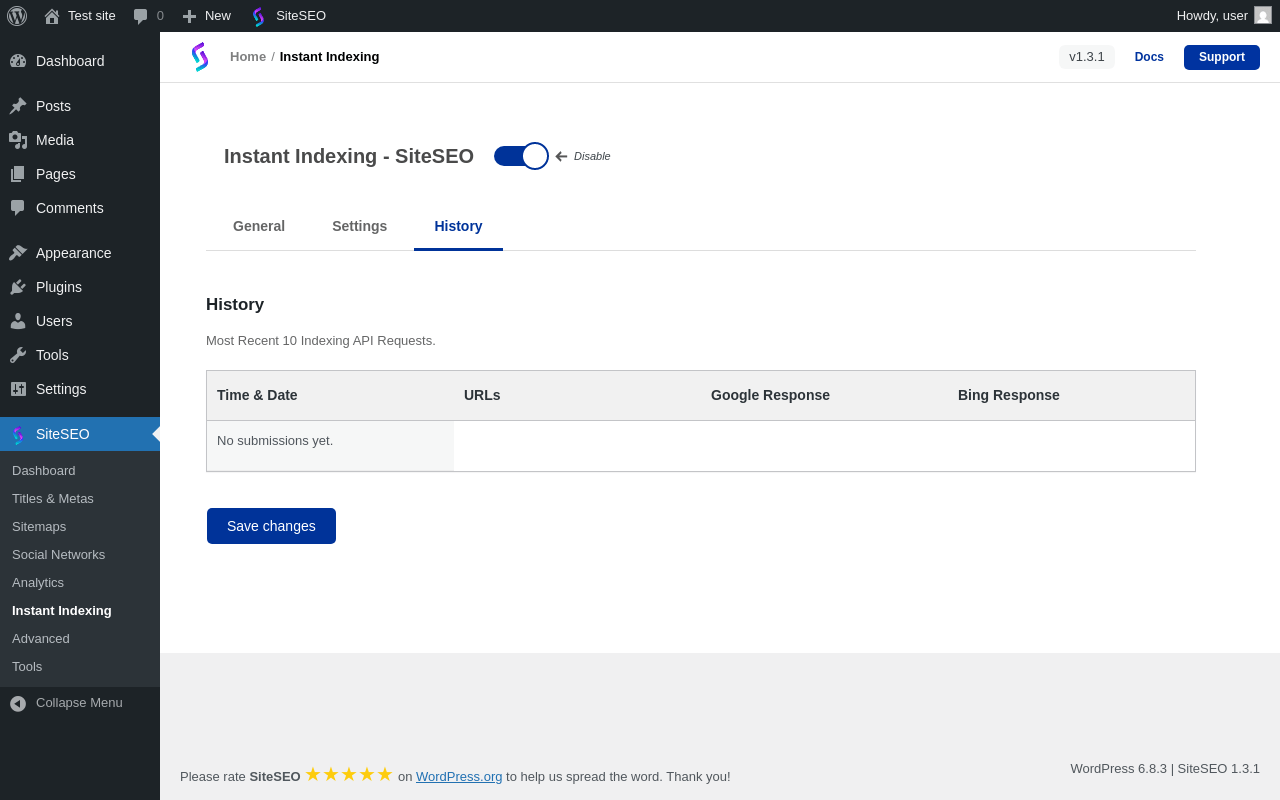Click the Save changes button
Screen dimensions: 1280x800
271,526
